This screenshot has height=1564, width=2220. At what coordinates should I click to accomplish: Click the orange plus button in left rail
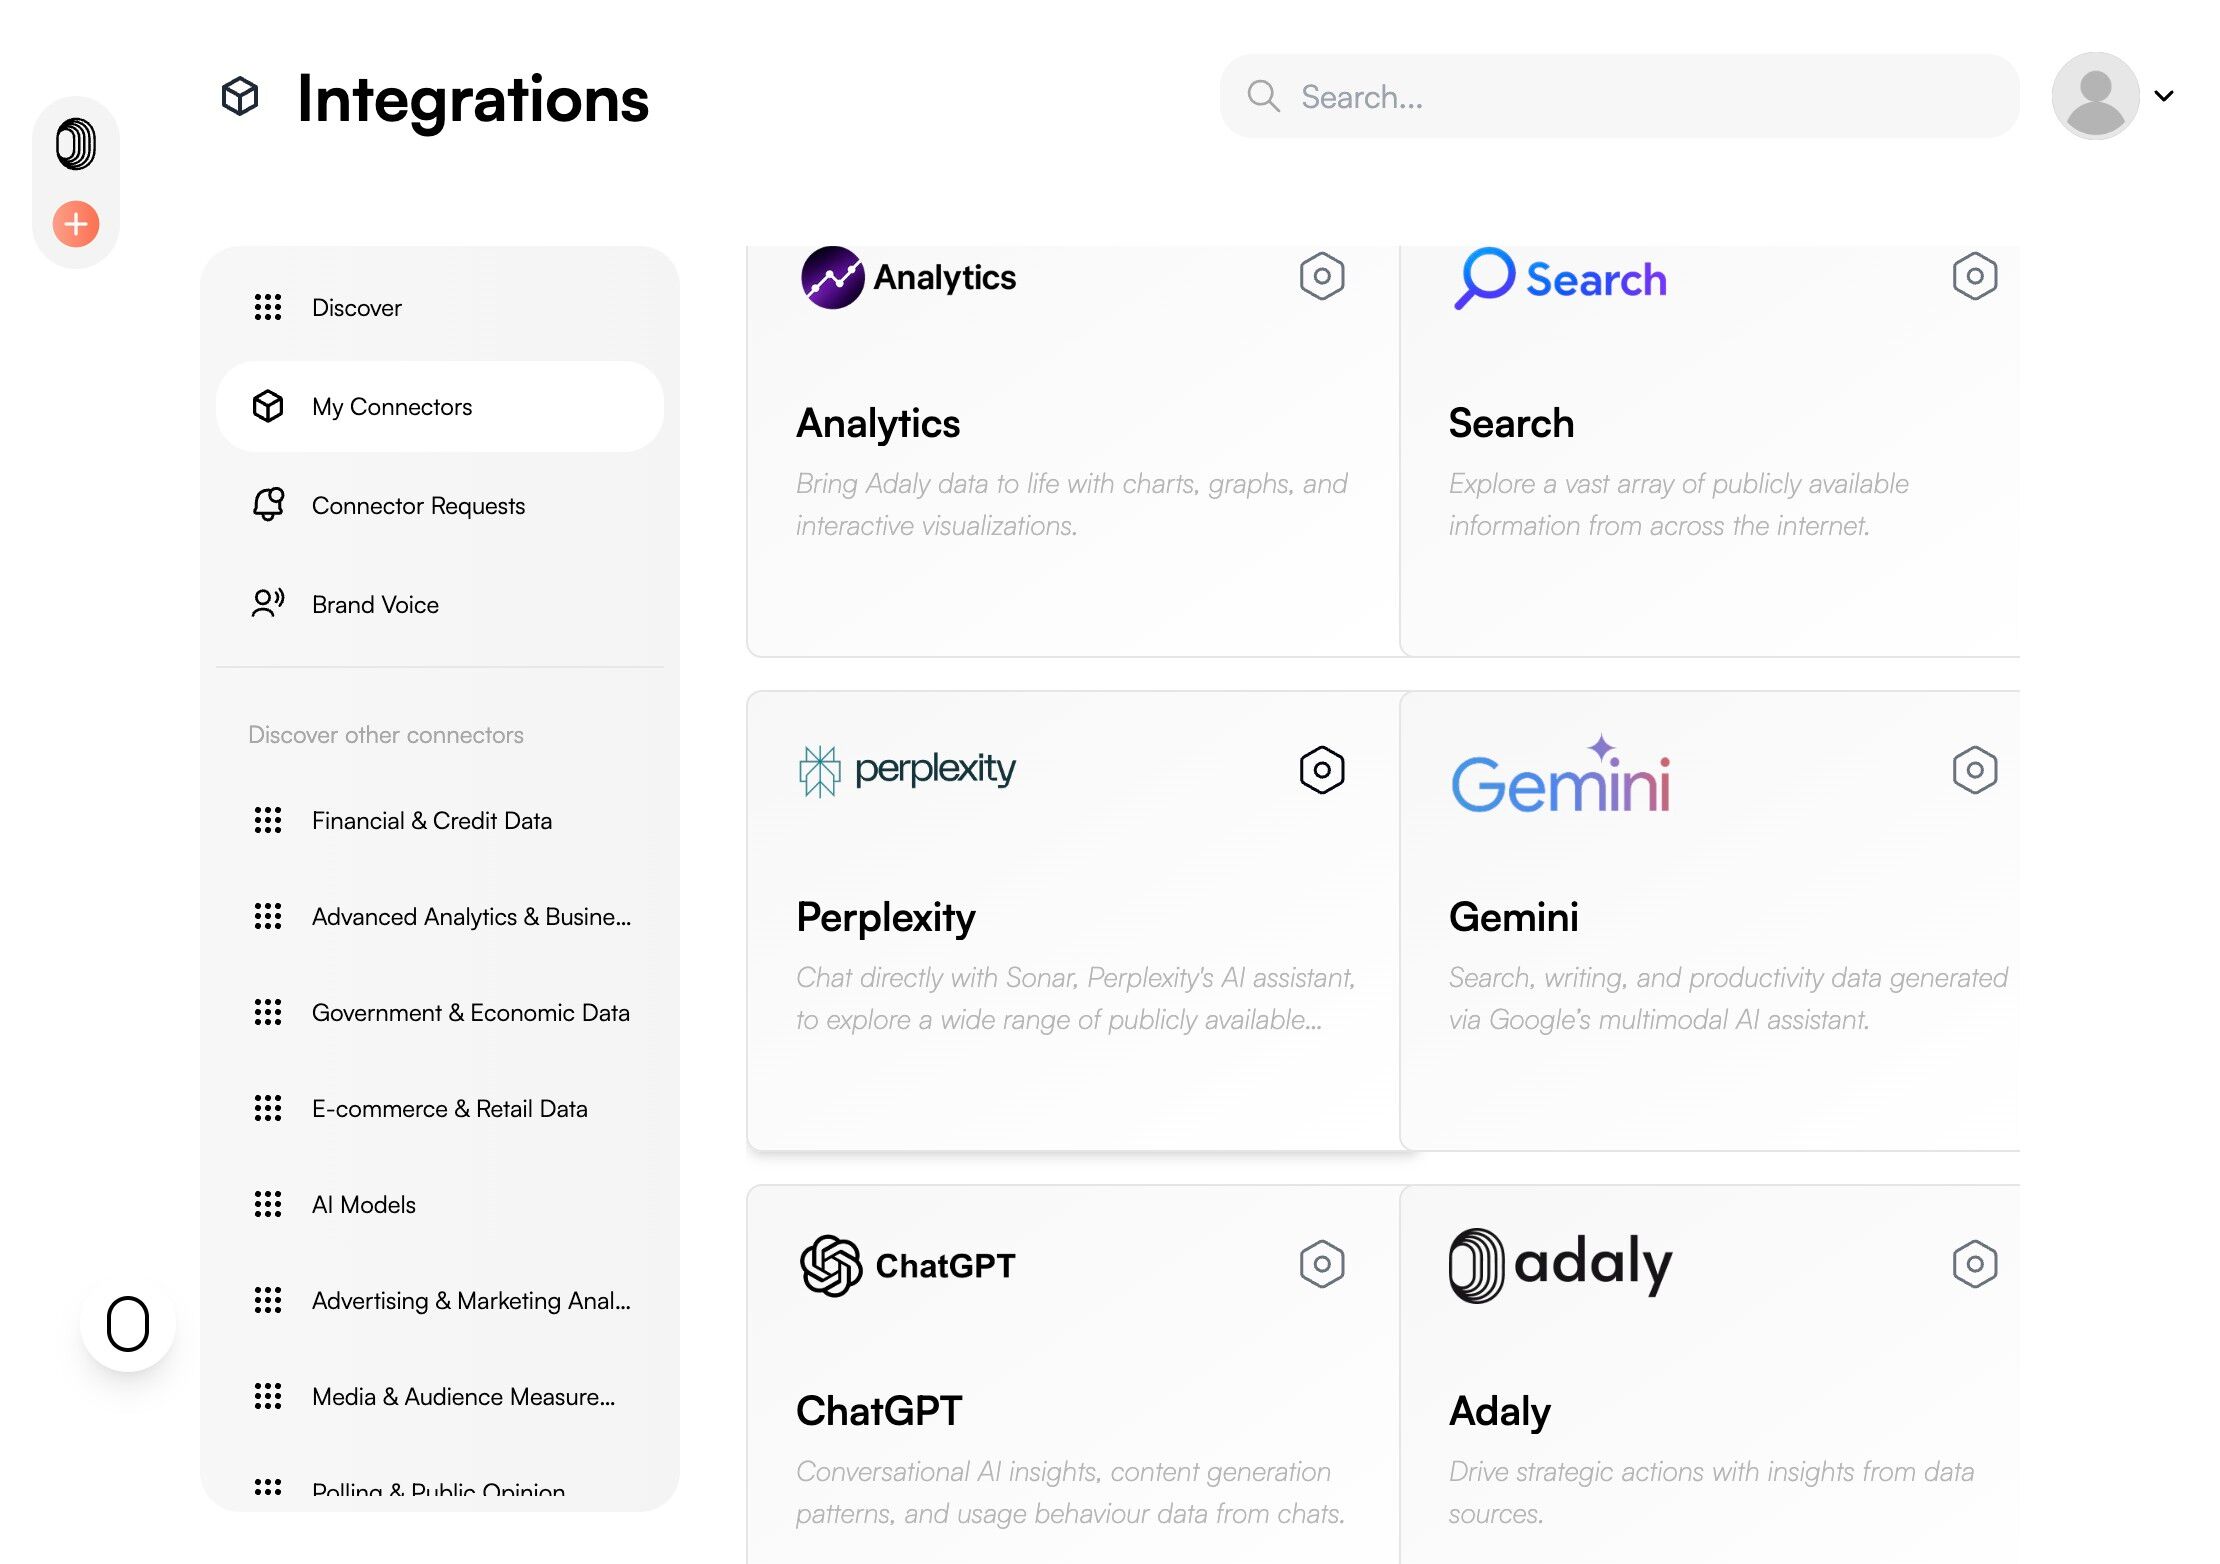pos(76,224)
